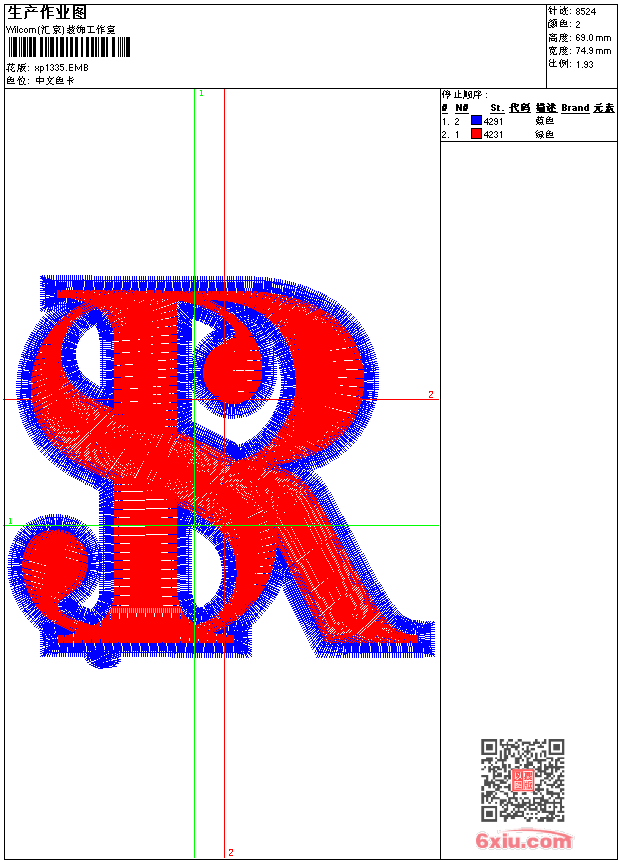Select stop row with stitch count 4291
620x860 pixels.
coord(493,120)
